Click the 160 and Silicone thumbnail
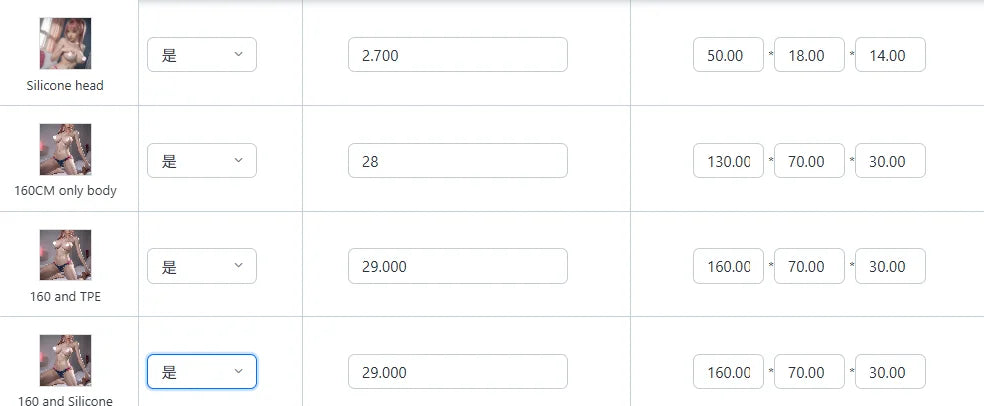The height and width of the screenshot is (406, 984). point(65,360)
